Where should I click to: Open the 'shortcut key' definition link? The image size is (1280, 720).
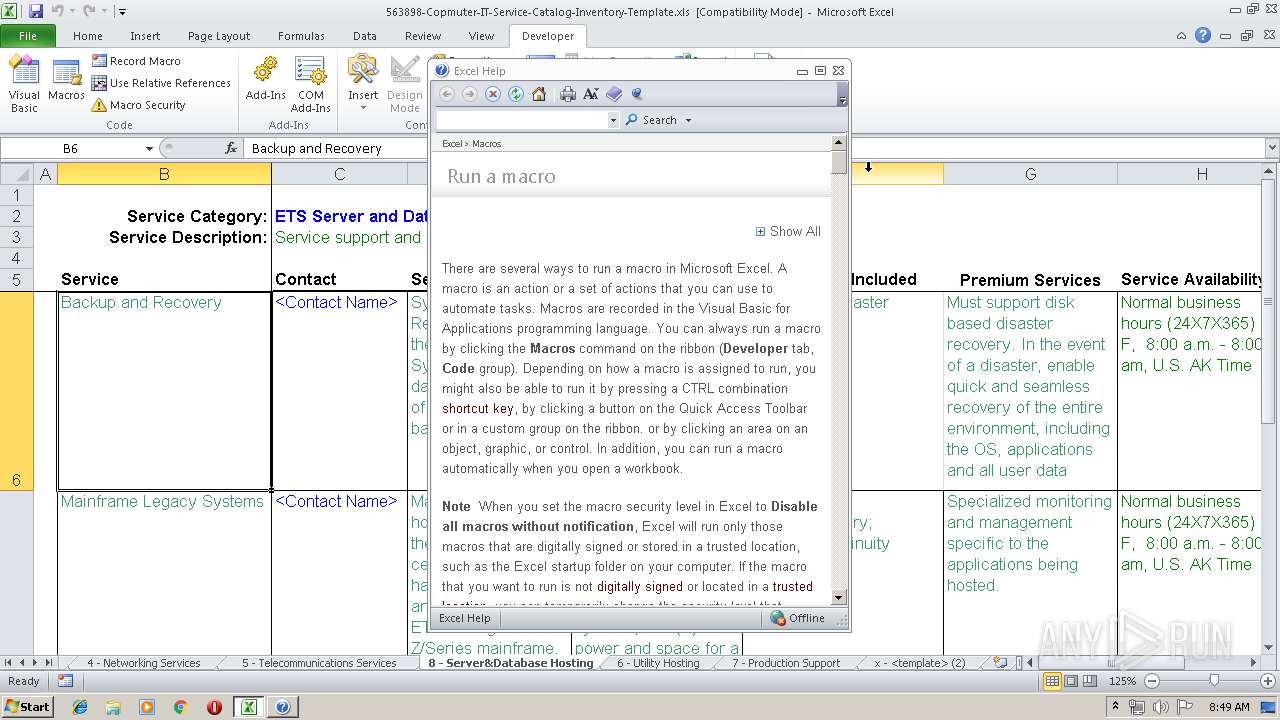478,408
